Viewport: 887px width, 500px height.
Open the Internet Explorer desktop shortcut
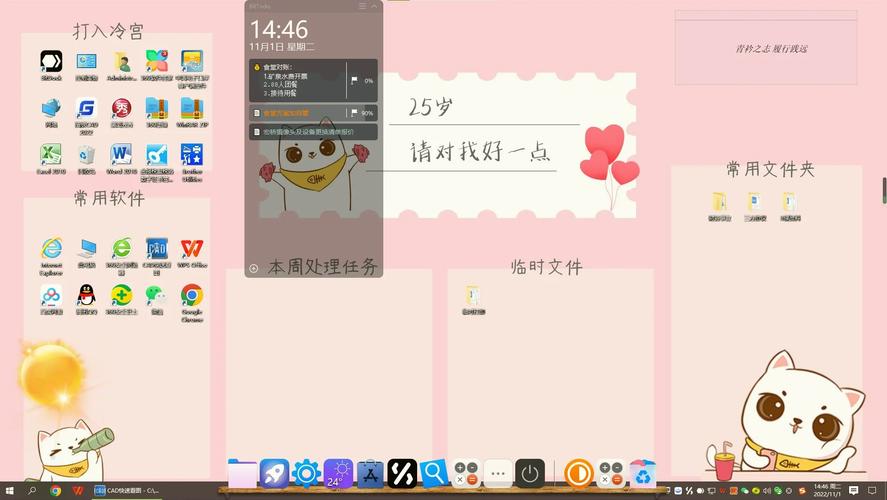[51, 249]
